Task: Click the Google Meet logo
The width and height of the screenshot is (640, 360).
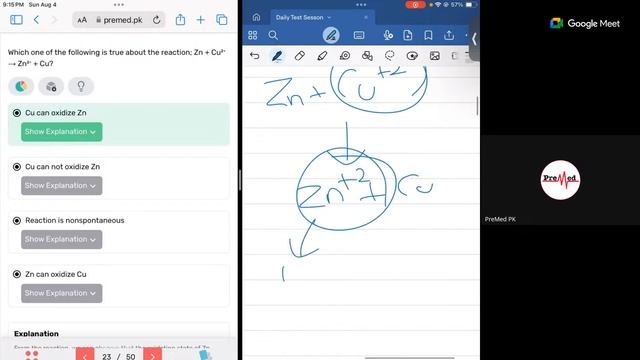Action: [x=585, y=24]
